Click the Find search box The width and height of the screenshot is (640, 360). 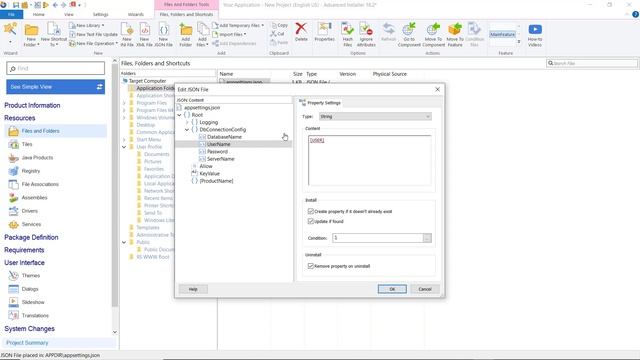coord(56,68)
